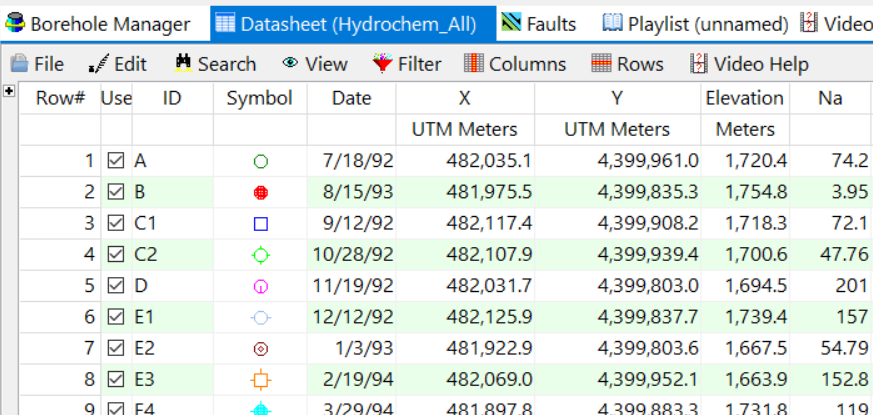Click the Elevation column header
Image resolution: width=873 pixels, height=415 pixels.
[x=744, y=98]
